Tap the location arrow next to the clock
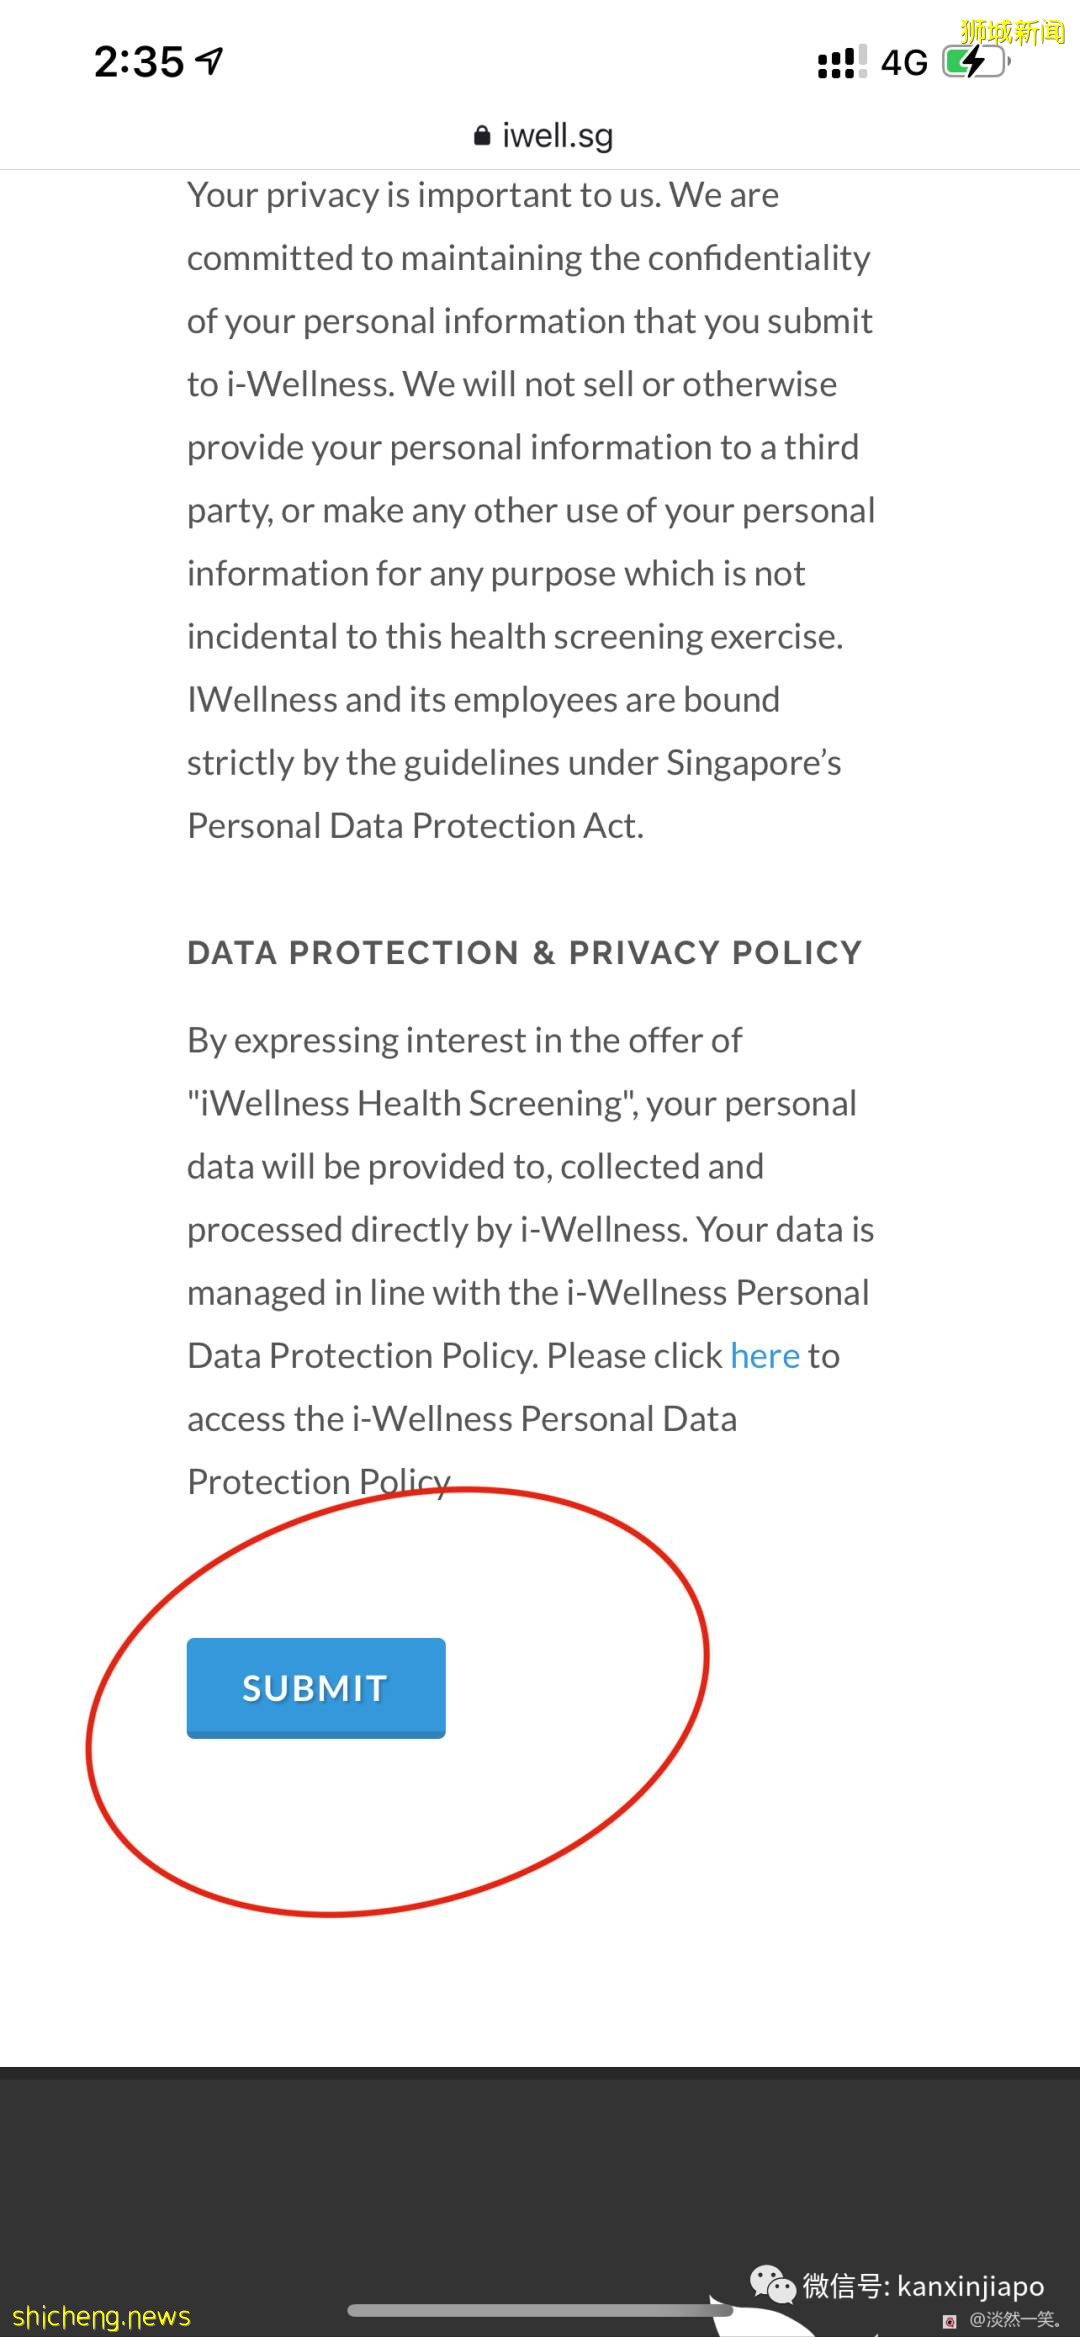Image resolution: width=1080 pixels, height=2337 pixels. pos(209,61)
